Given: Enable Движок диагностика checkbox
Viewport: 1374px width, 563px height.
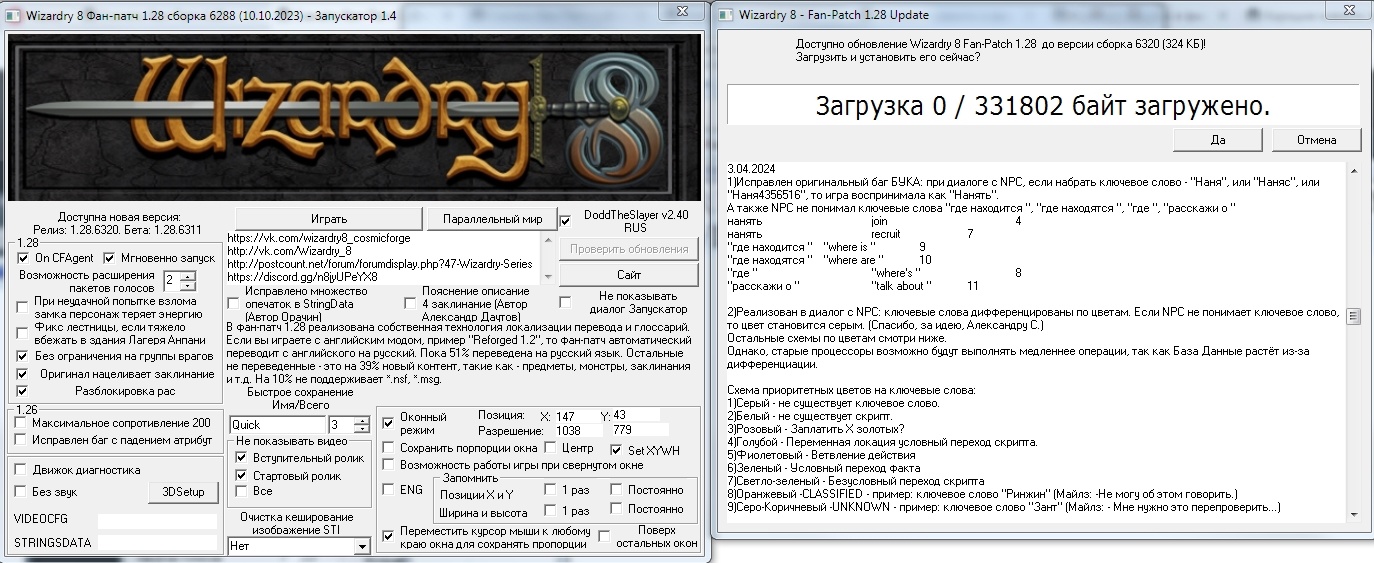Looking at the screenshot, I should pos(21,470).
